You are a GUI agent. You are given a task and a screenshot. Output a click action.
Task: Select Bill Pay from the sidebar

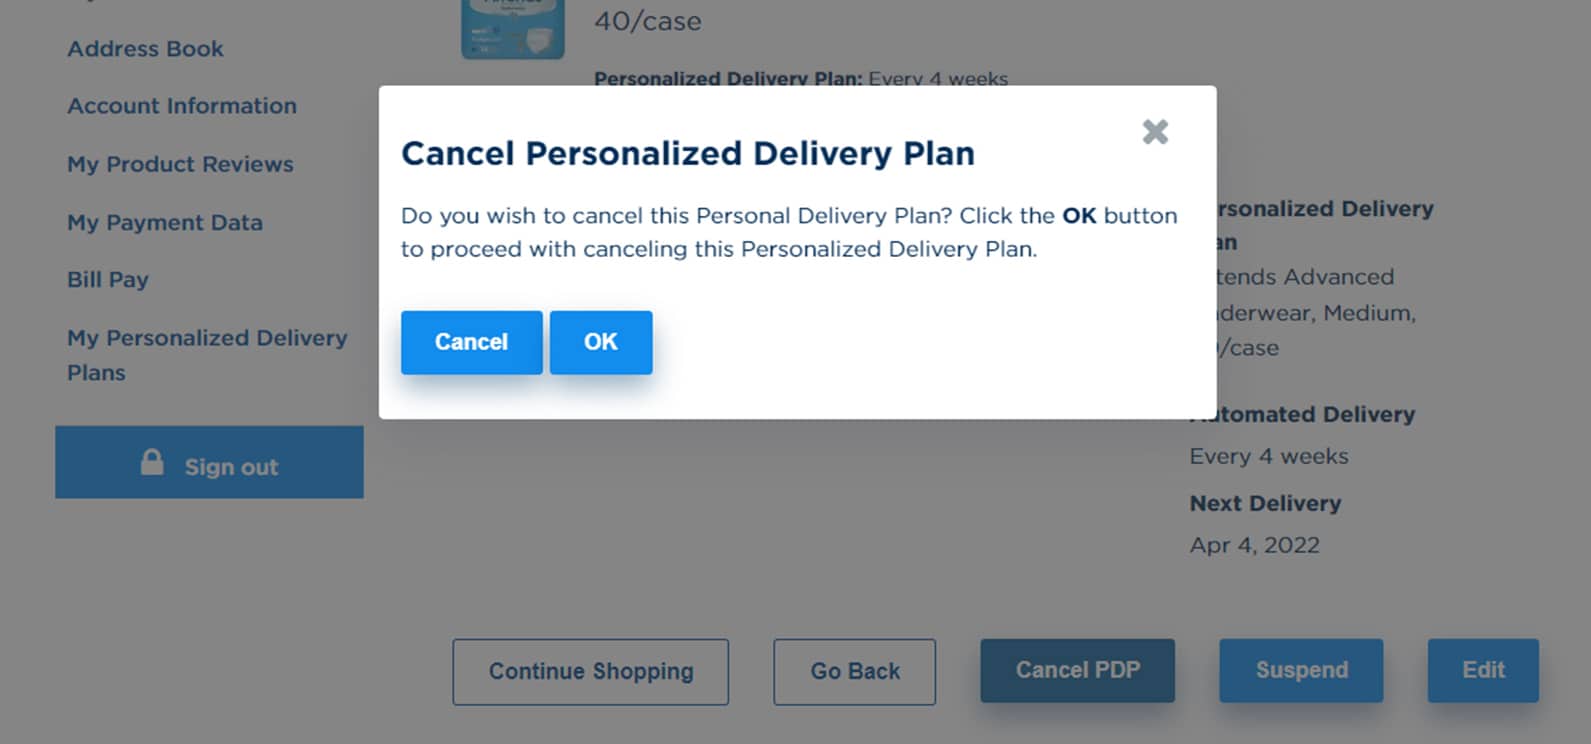(108, 280)
